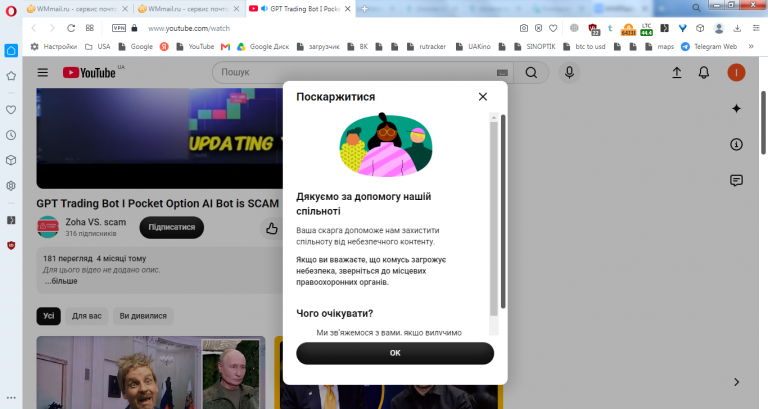Open the video thumbnail below the filter chips
The height and width of the screenshot is (409, 768).
click(151, 372)
